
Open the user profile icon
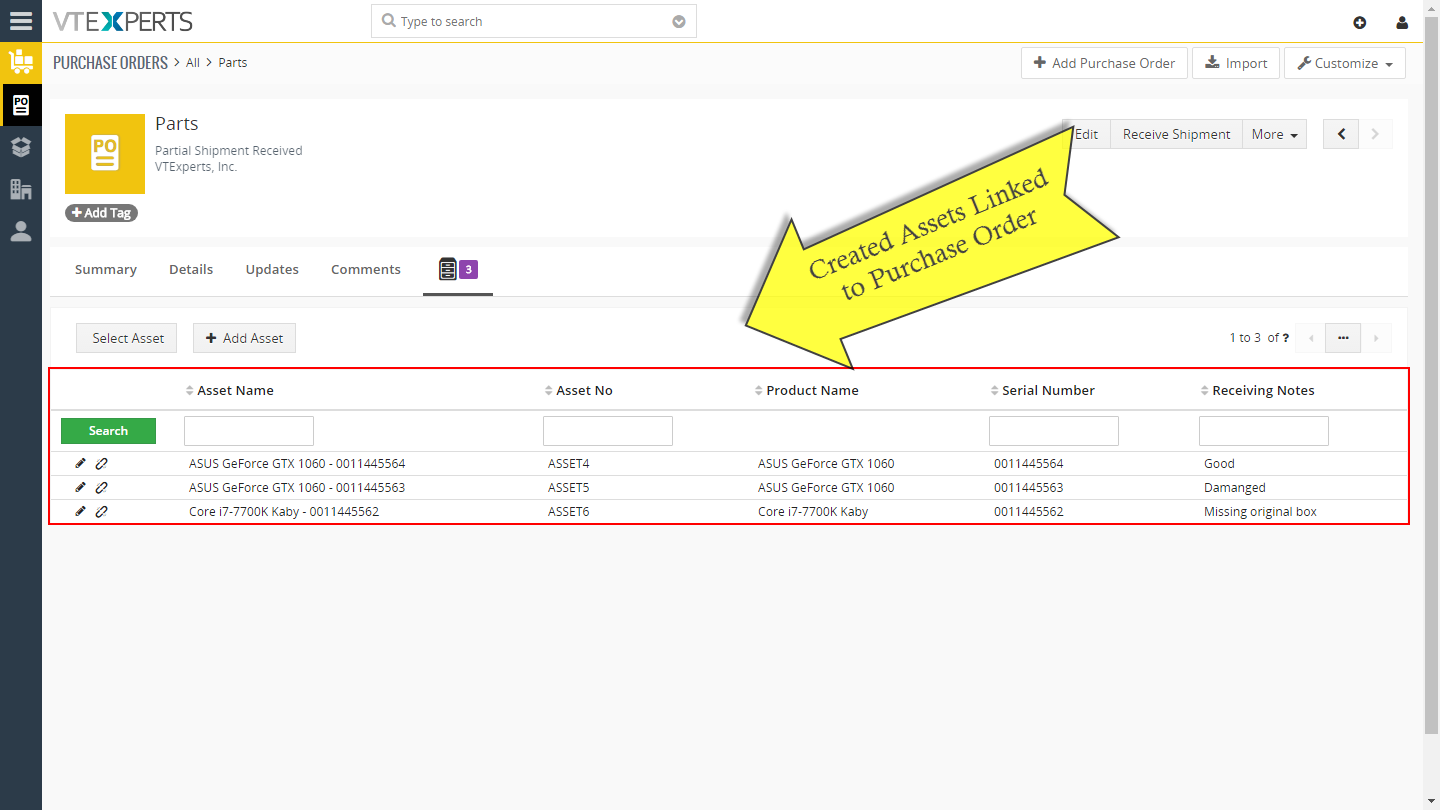(x=1402, y=22)
